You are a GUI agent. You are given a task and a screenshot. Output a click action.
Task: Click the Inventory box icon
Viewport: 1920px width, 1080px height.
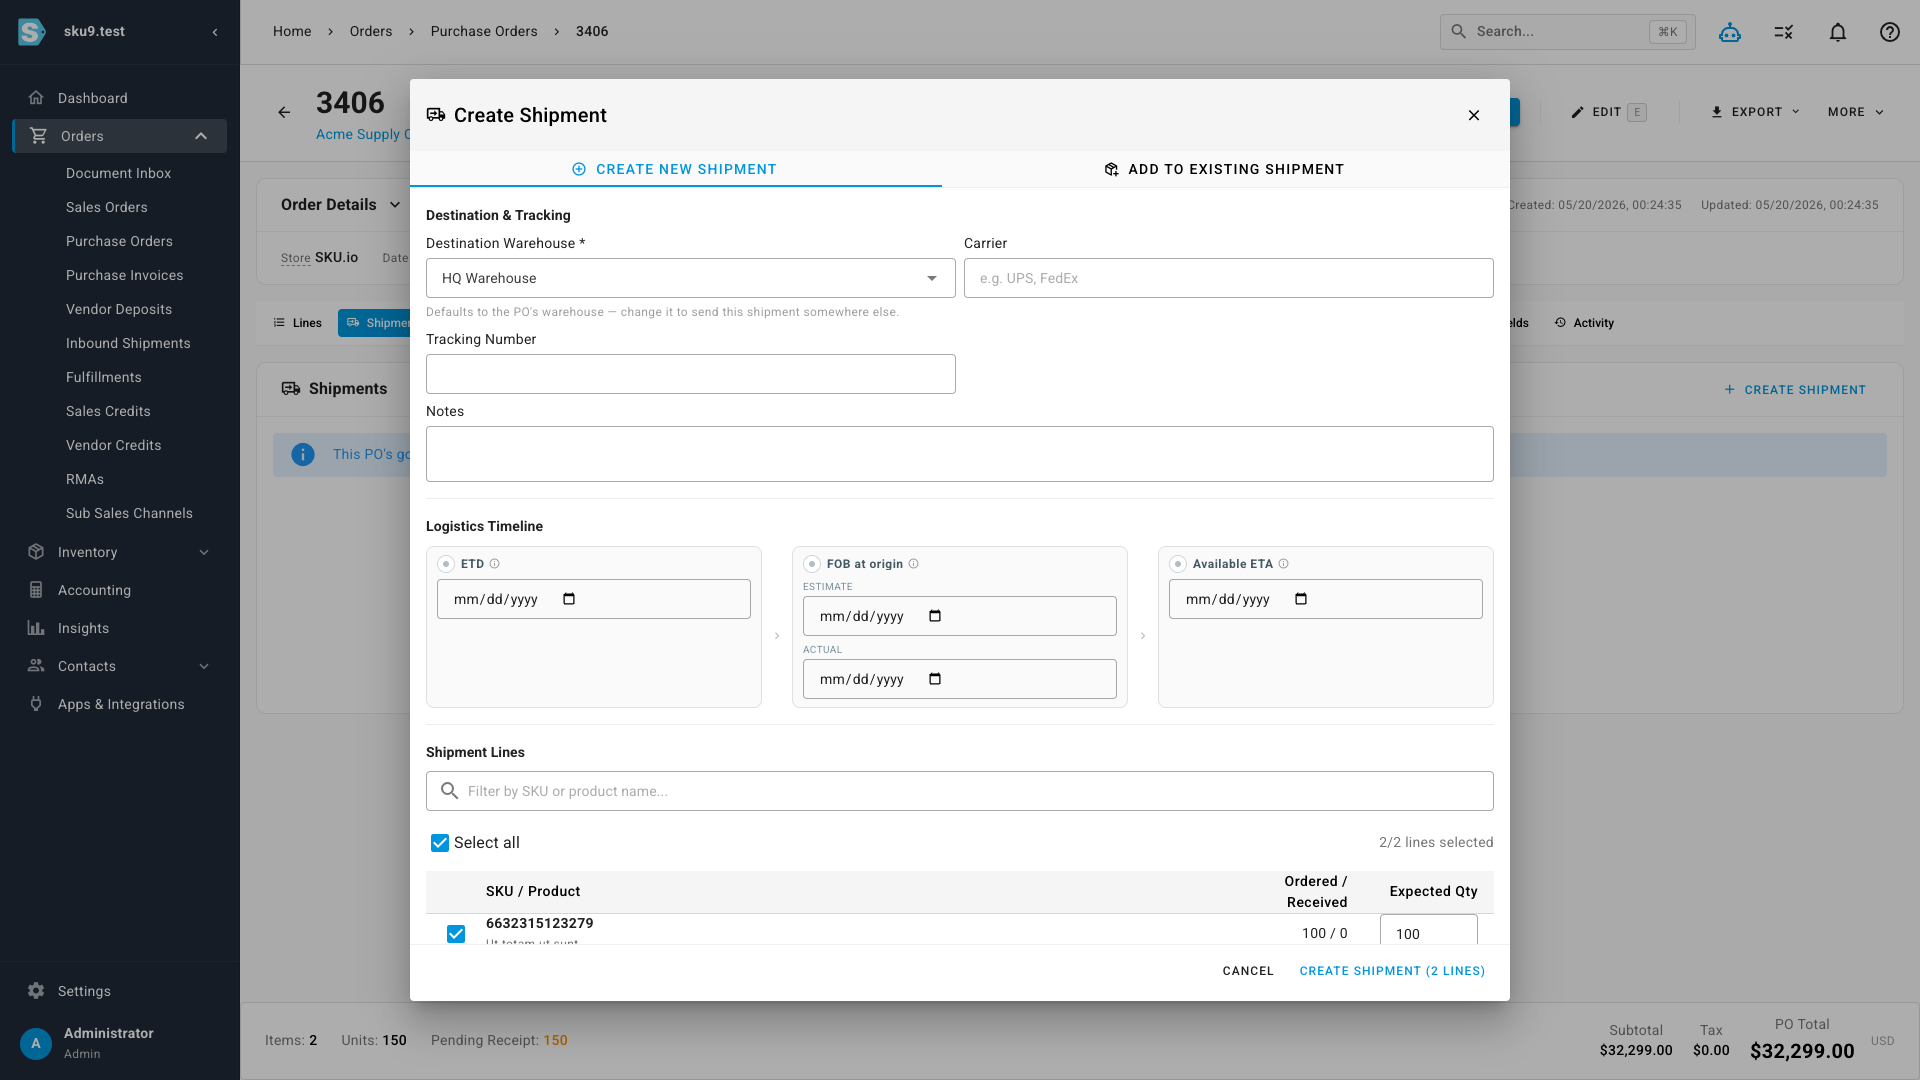tap(36, 552)
